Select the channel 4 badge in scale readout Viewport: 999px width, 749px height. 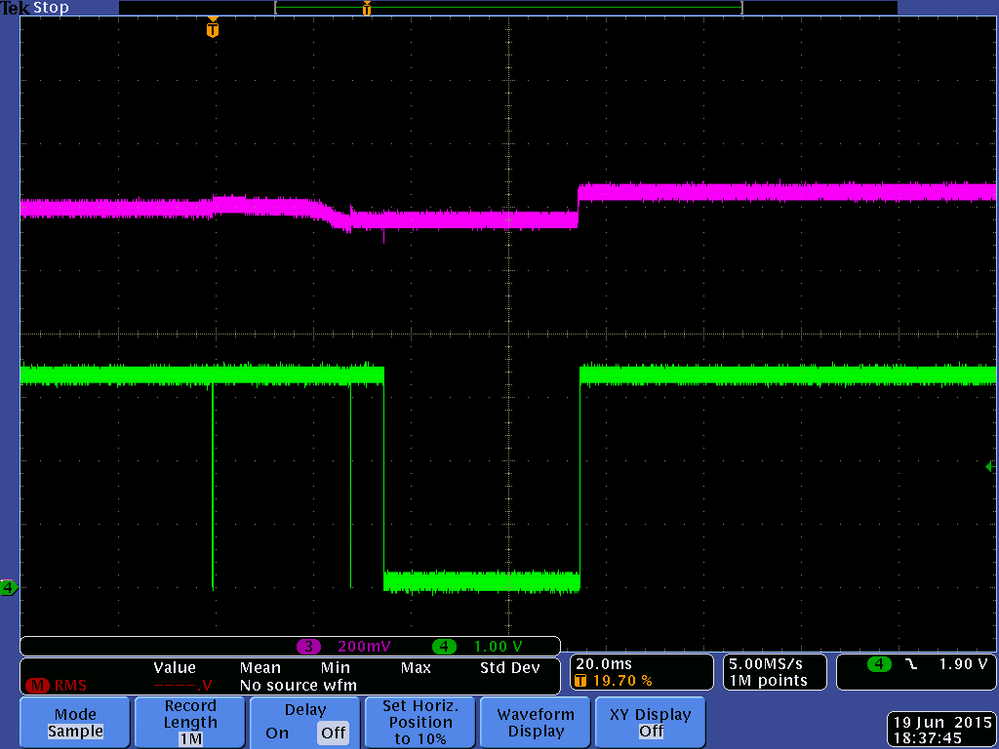pos(444,646)
